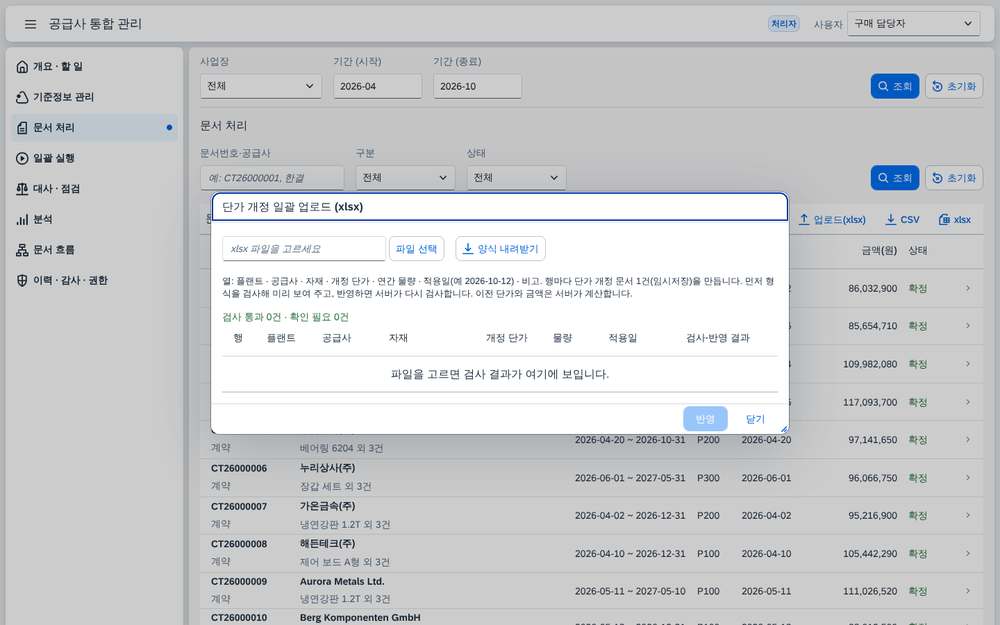
Task: Click the top 초기화 reset button
Action: tap(954, 86)
